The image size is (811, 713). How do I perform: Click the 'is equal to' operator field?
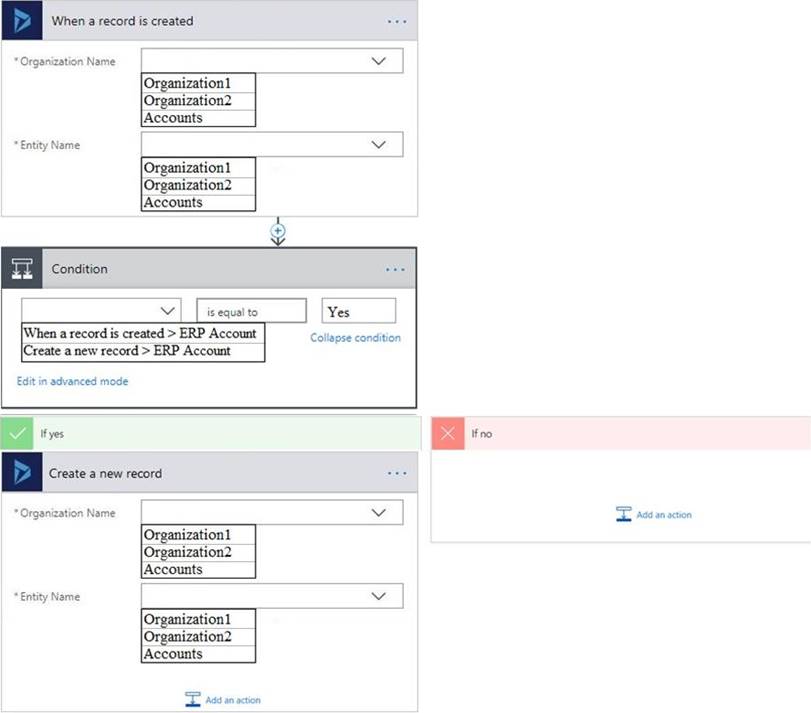(251, 312)
